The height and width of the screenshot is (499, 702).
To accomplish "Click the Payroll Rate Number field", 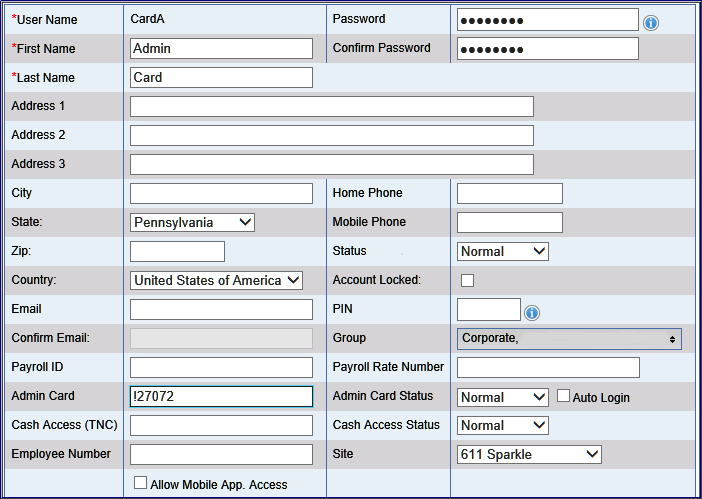I will (547, 367).
